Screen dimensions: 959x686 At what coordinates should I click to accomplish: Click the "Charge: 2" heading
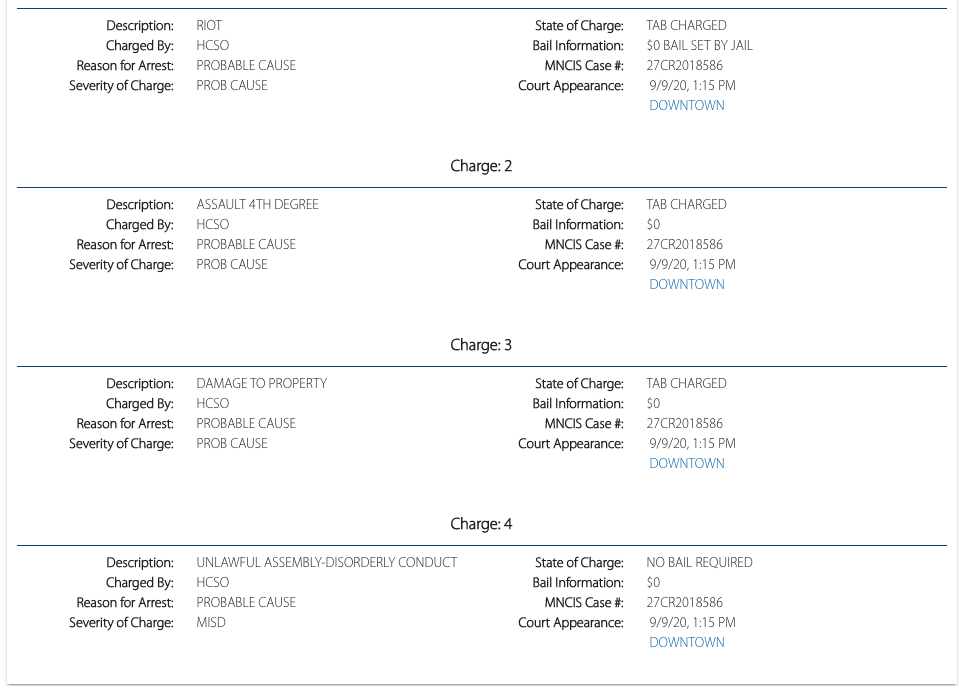(x=481, y=166)
